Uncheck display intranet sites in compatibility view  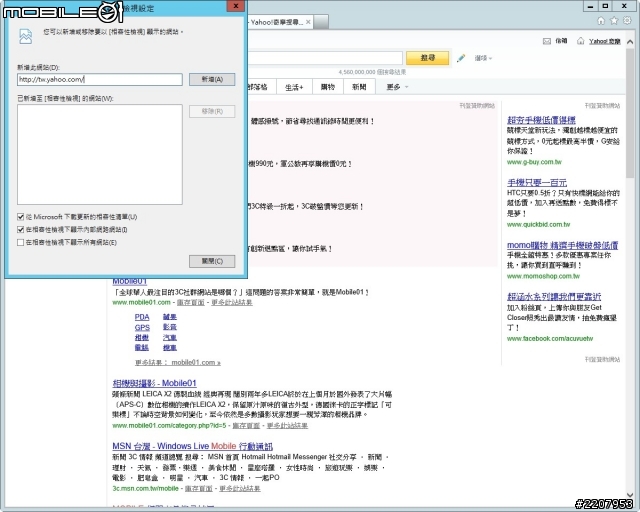click(20, 229)
